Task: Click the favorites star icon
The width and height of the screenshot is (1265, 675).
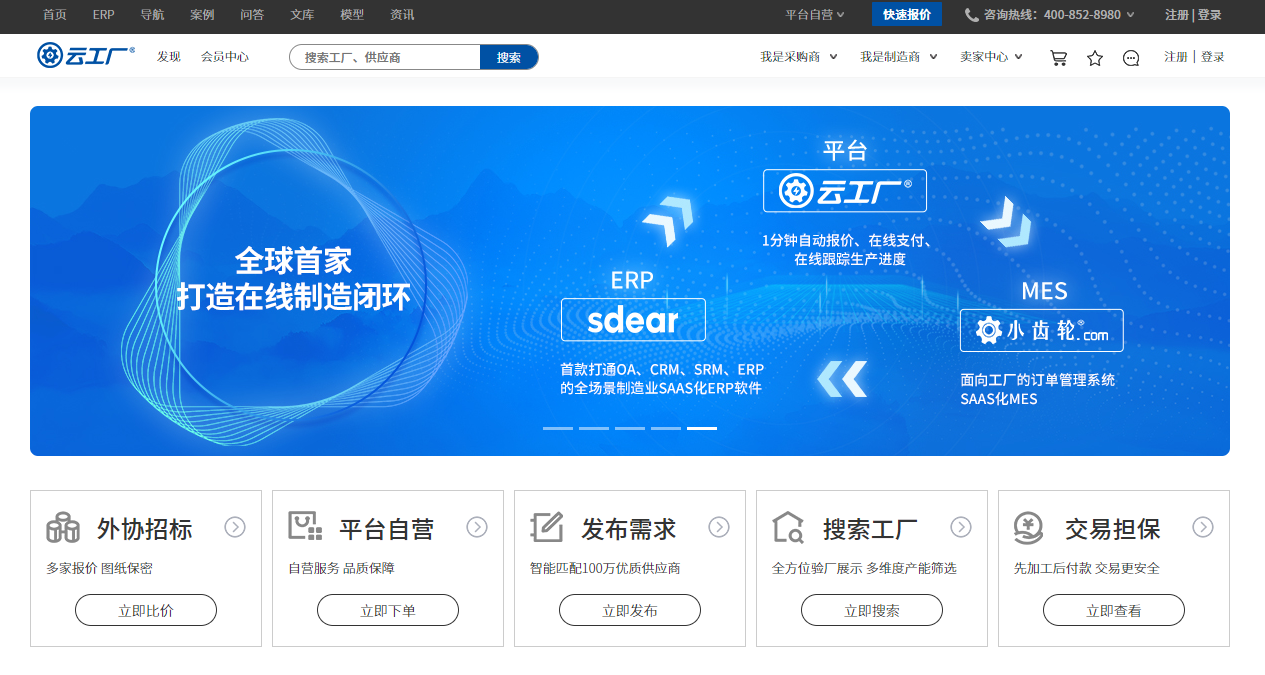Action: 1095,58
